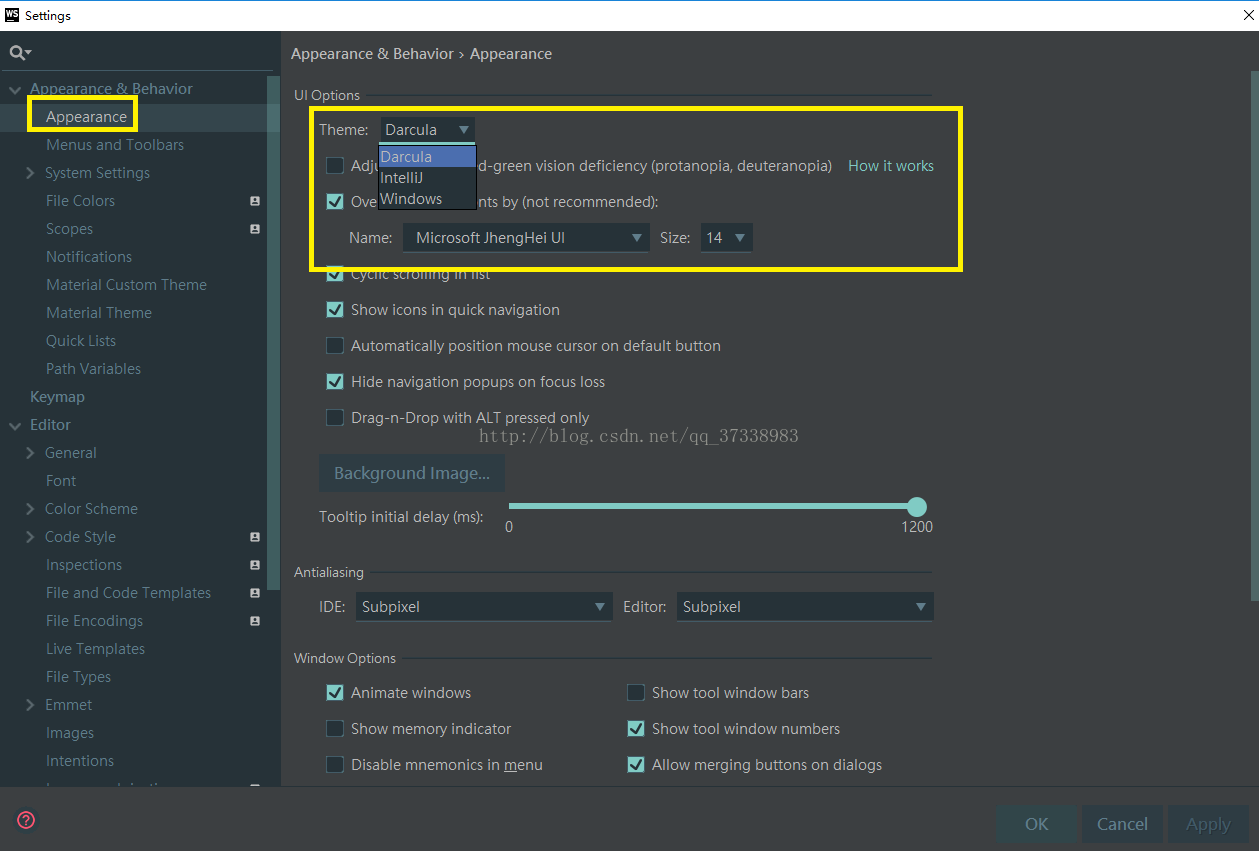Select IntelliJ in the theme list
This screenshot has width=1259, height=851.
click(427, 178)
